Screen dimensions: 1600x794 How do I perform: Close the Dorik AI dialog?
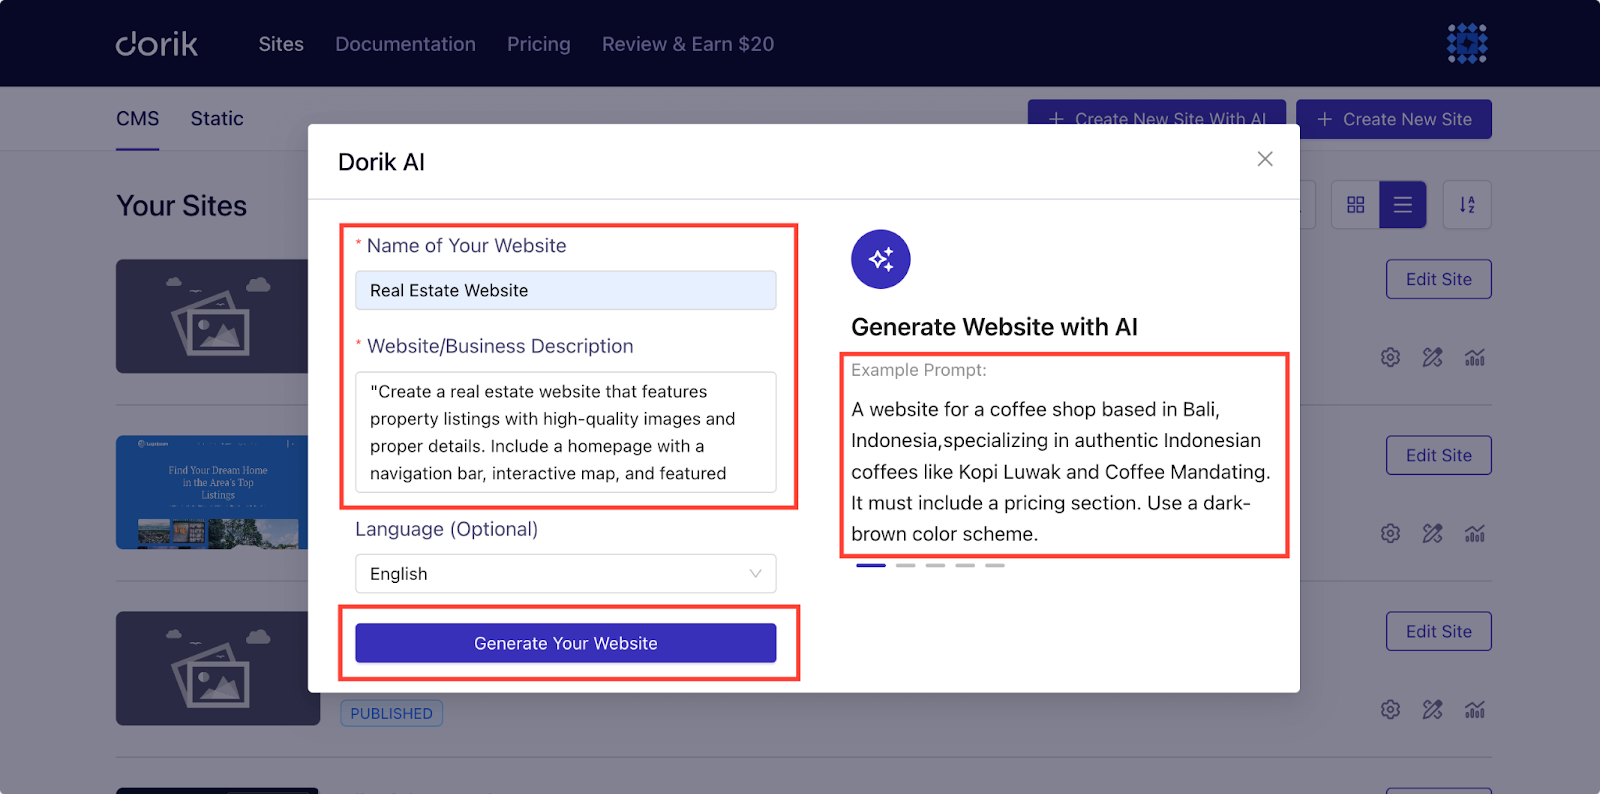pyautogui.click(x=1265, y=159)
